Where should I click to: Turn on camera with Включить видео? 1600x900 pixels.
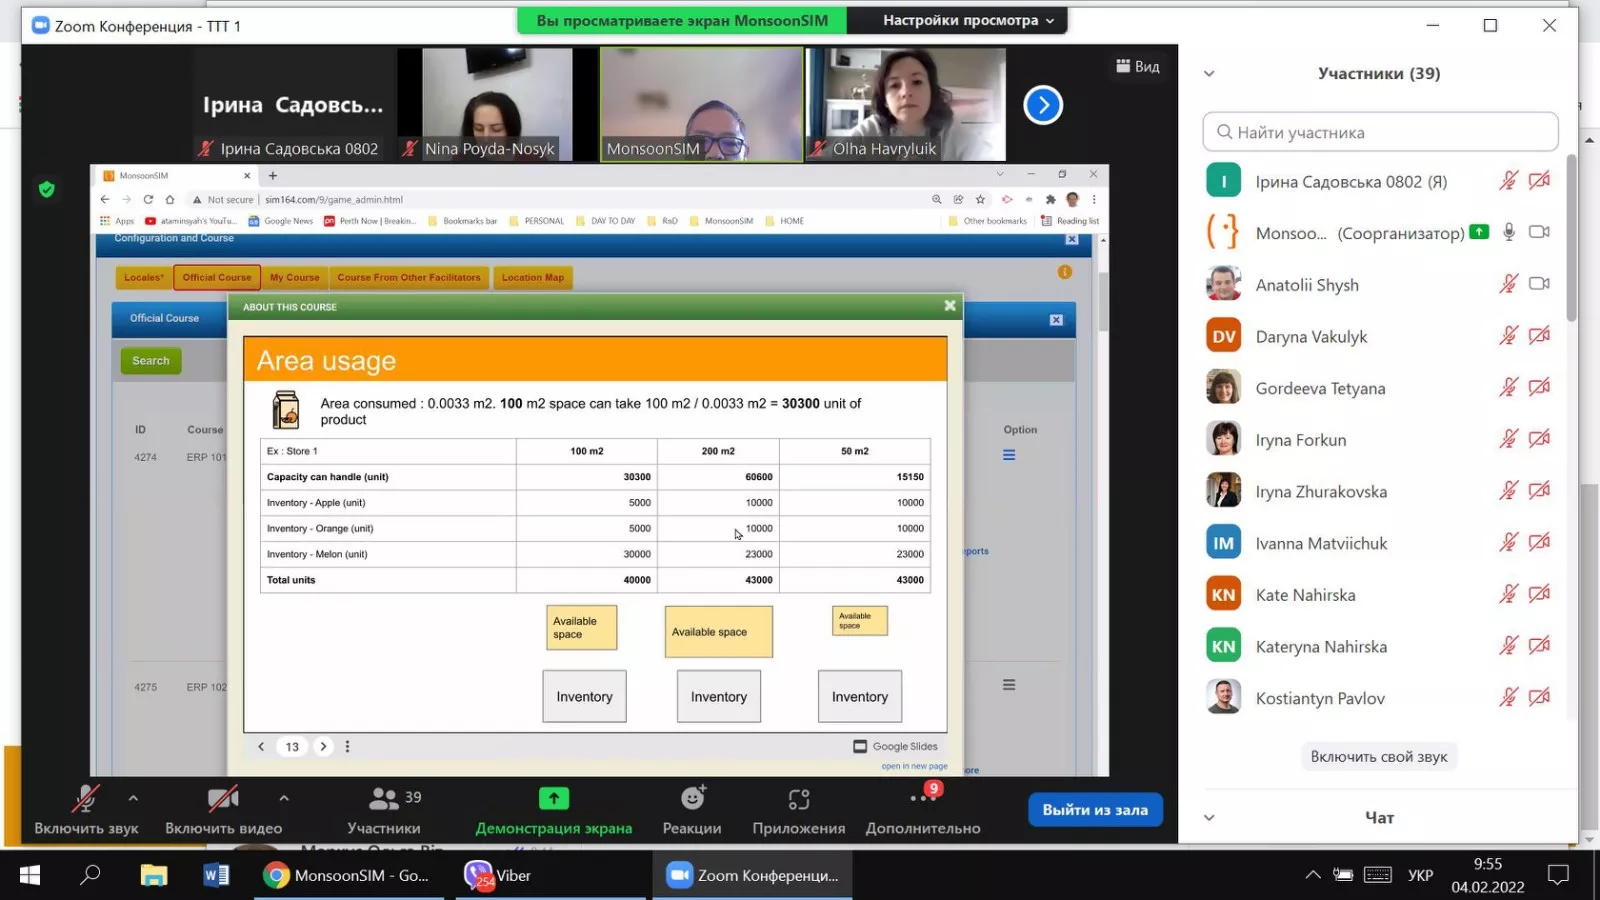222,799
